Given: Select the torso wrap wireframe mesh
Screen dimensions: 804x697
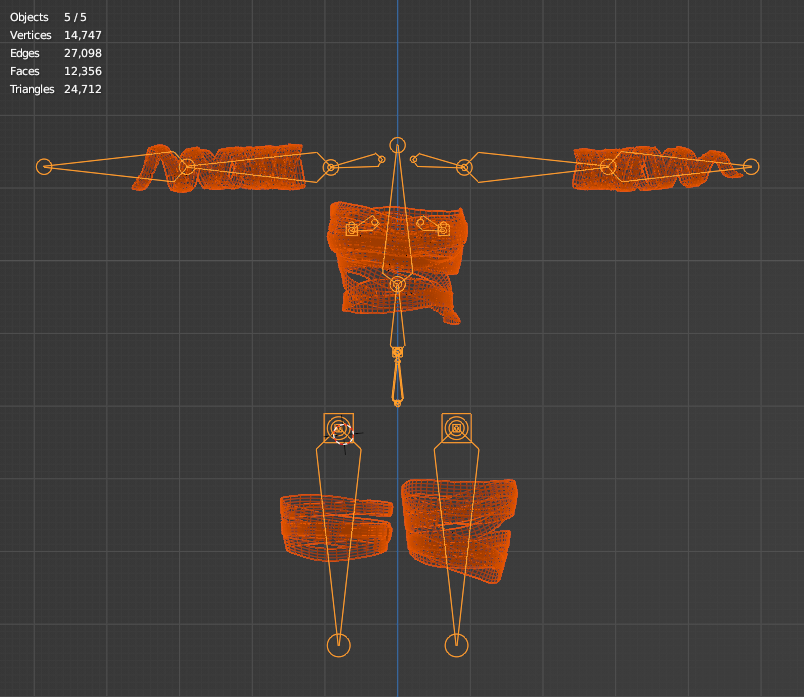Looking at the screenshot, I should 397,263.
